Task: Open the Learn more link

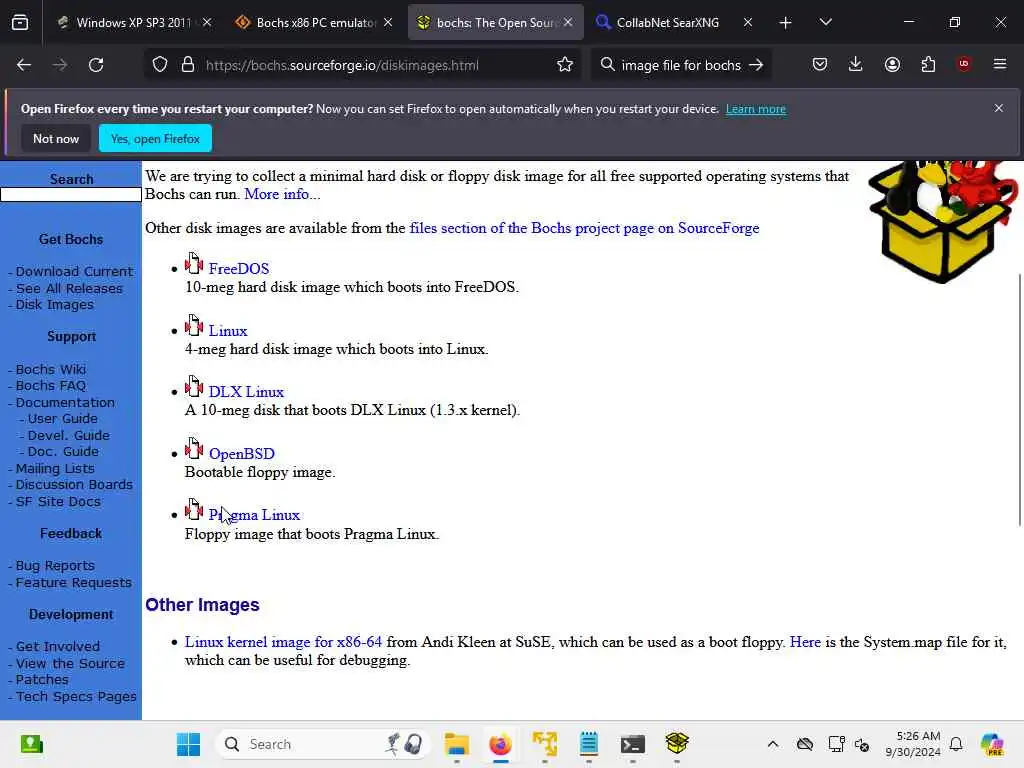Action: (x=756, y=109)
